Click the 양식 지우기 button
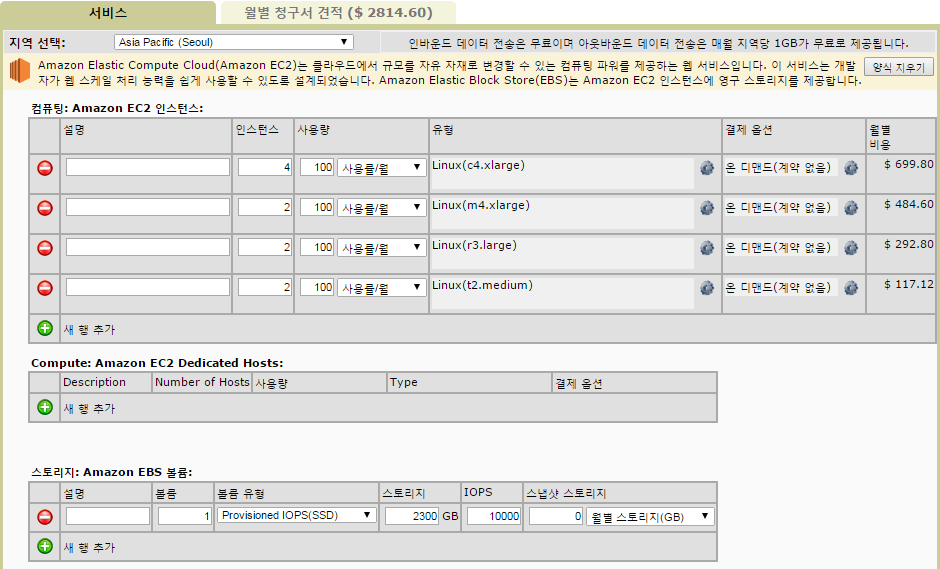The width and height of the screenshot is (940, 569). (x=899, y=67)
